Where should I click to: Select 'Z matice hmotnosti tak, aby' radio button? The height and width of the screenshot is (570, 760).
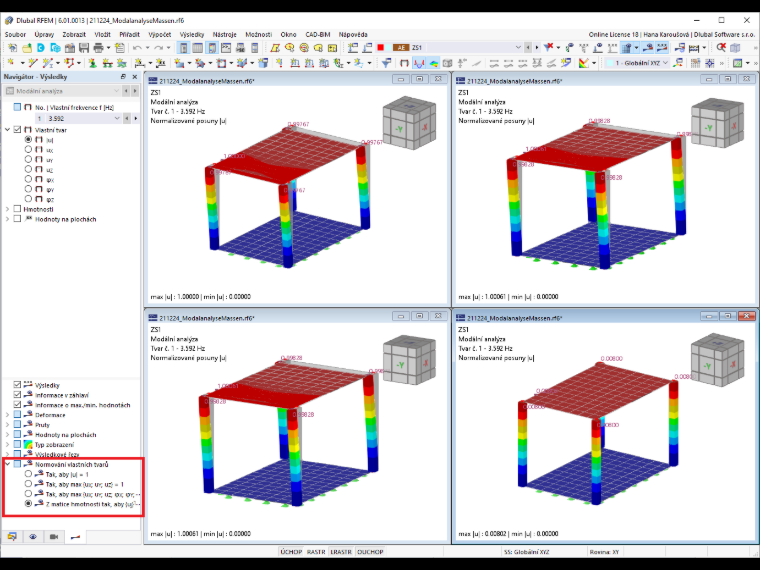tap(28, 504)
